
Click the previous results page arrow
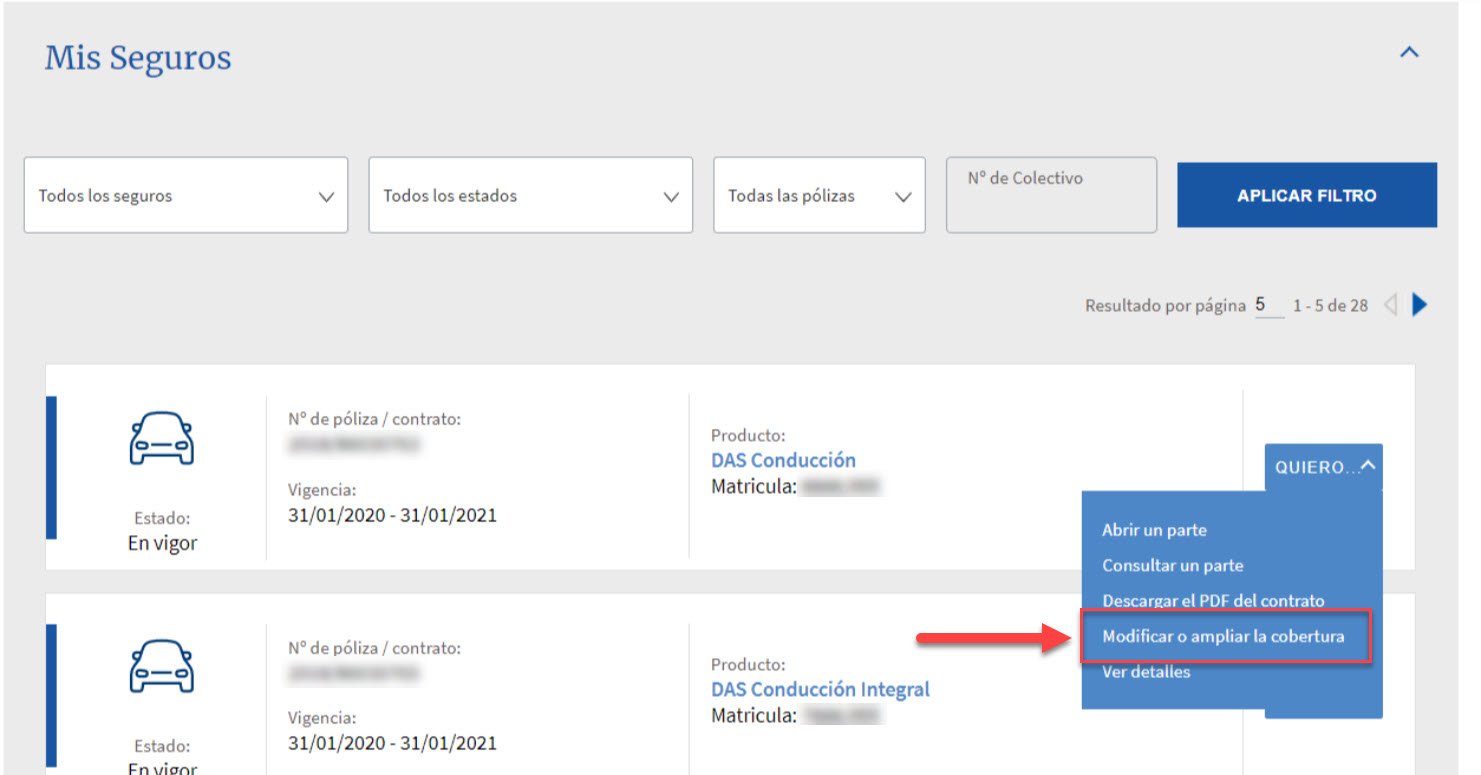[x=1389, y=305]
